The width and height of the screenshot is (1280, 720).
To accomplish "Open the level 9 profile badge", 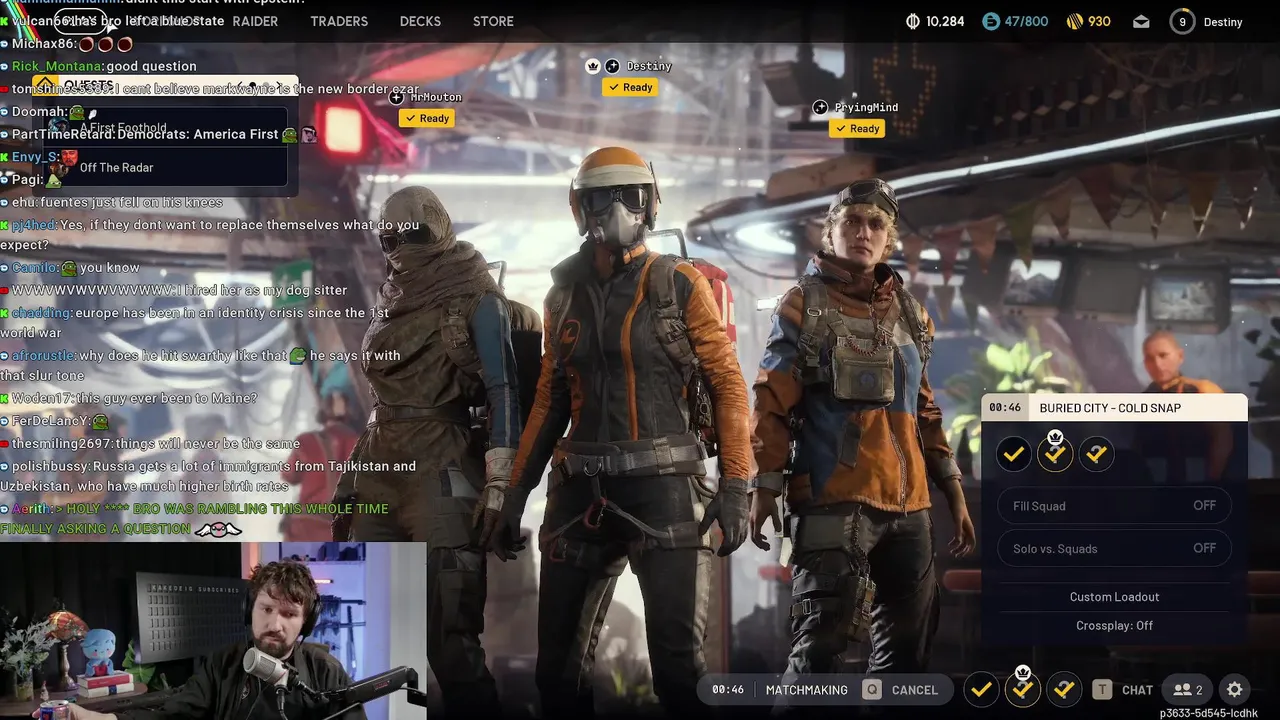I will [x=1182, y=21].
